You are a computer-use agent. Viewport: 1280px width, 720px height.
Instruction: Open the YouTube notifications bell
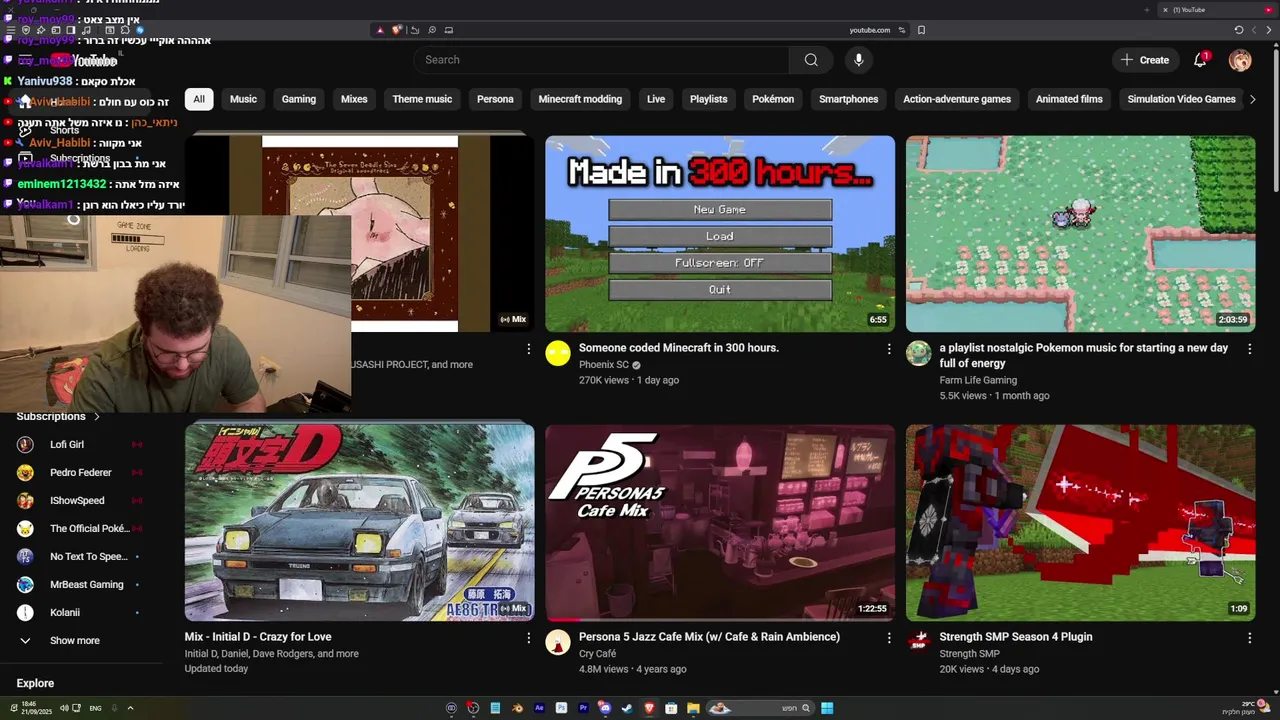1200,60
